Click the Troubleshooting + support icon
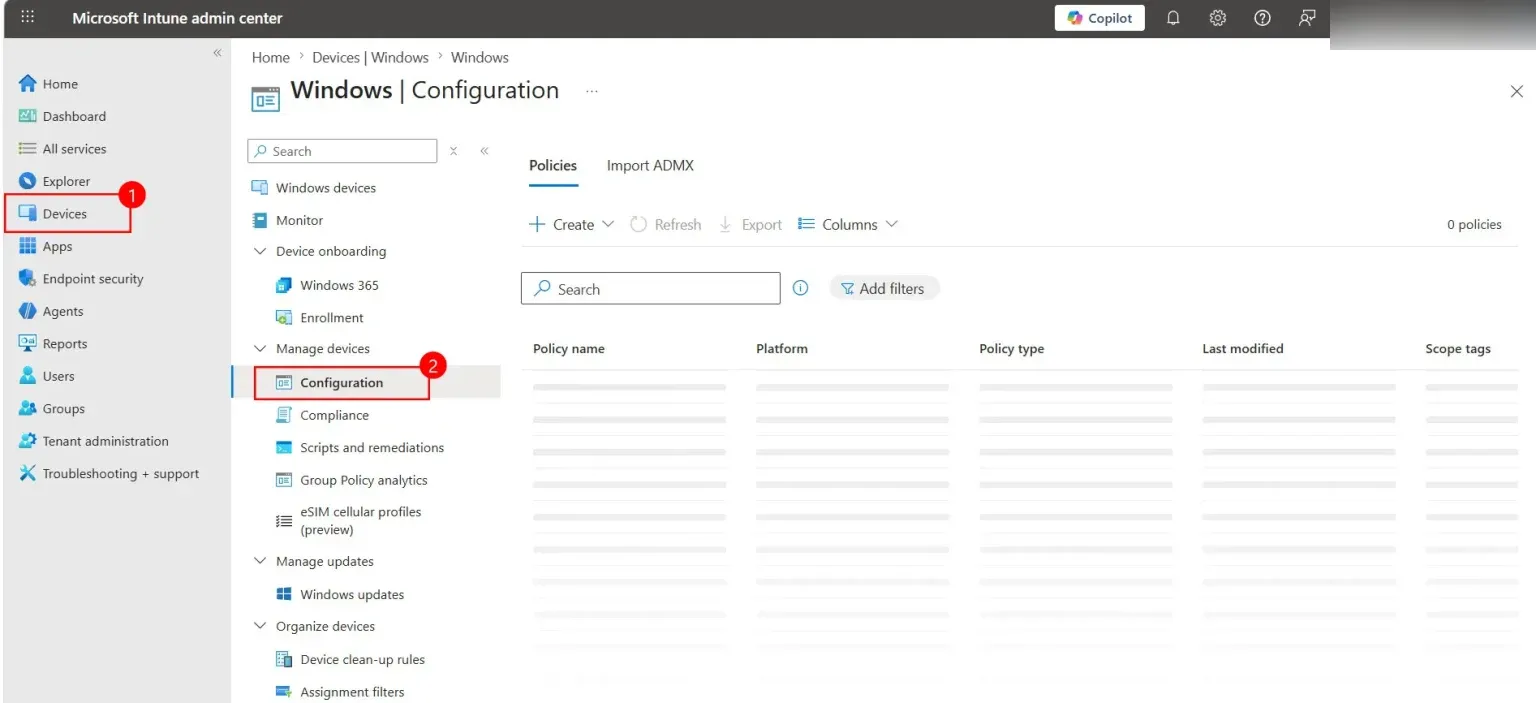 (x=27, y=473)
